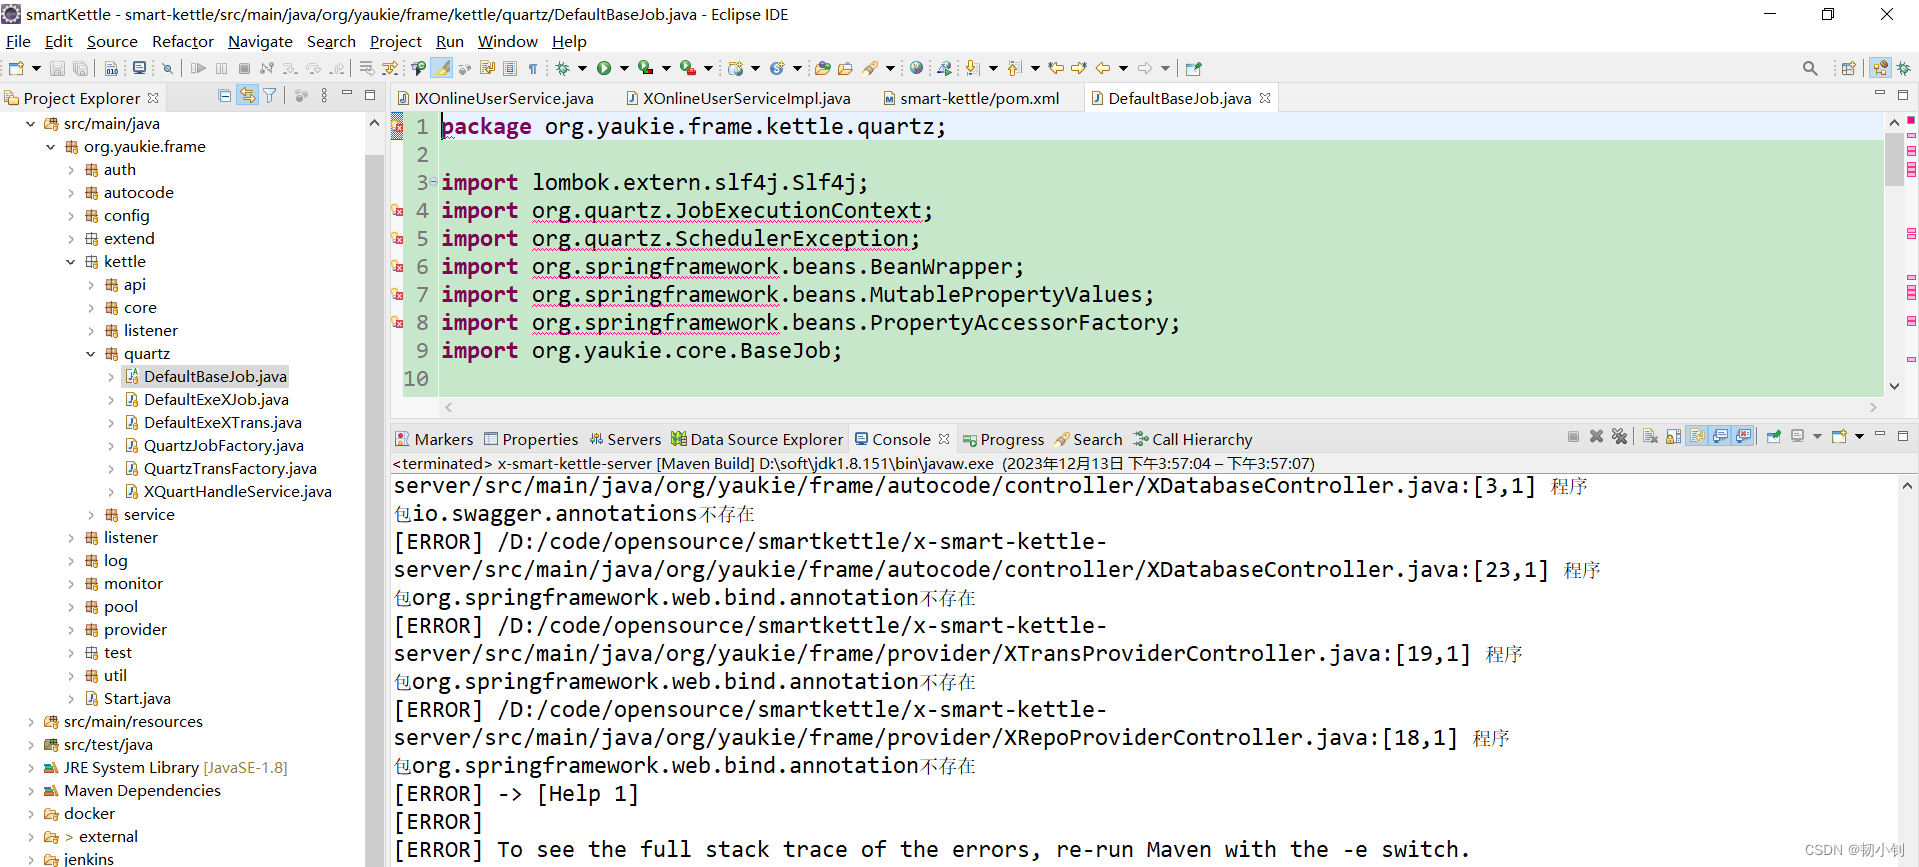1919x867 pixels.
Task: Open Project Explorer View Menu dots
Action: click(x=324, y=96)
